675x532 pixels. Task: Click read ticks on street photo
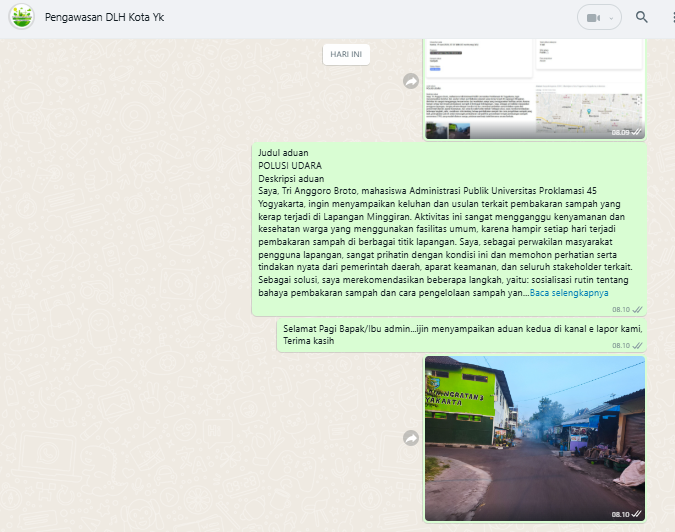click(637, 514)
